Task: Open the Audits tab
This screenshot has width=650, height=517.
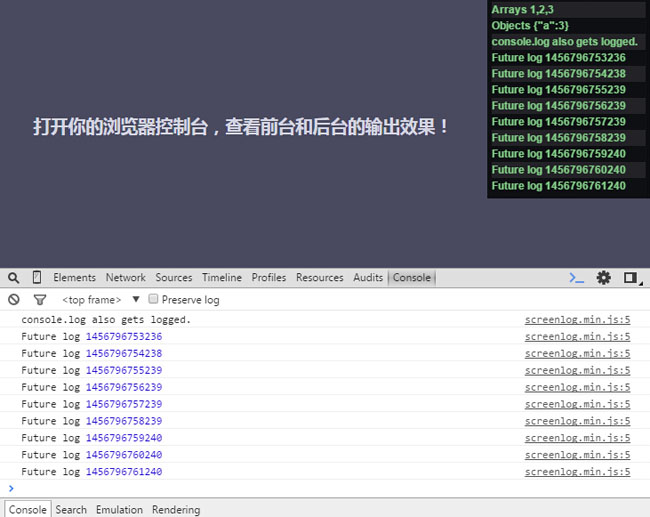Action: [x=368, y=278]
